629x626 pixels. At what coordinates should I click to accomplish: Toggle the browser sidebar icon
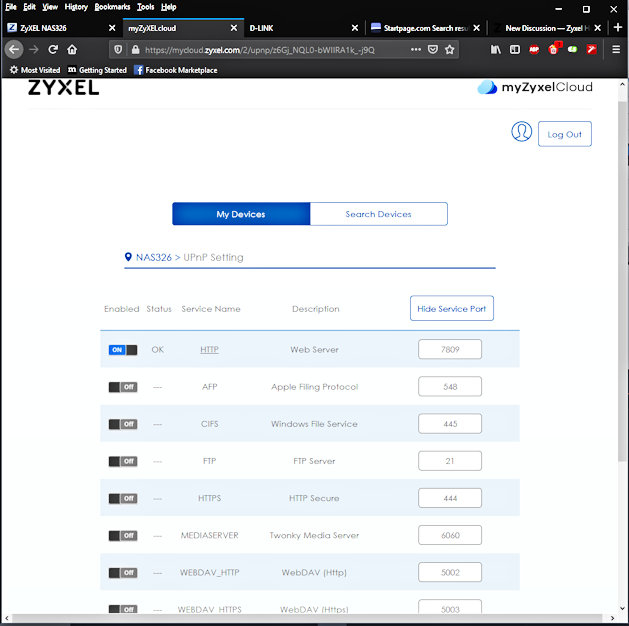(x=515, y=49)
